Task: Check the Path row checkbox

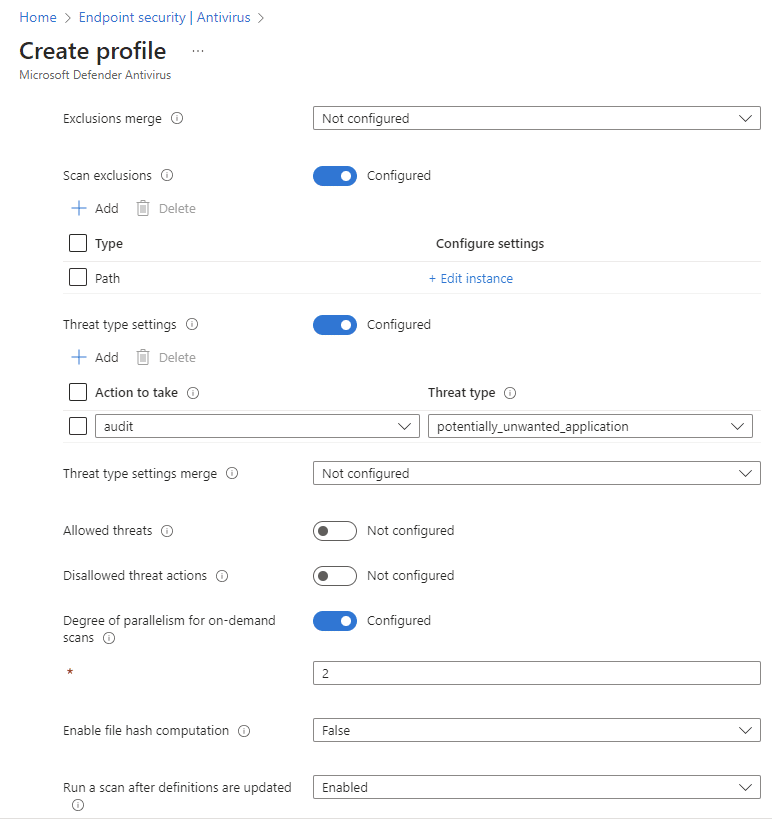Action: (x=78, y=277)
